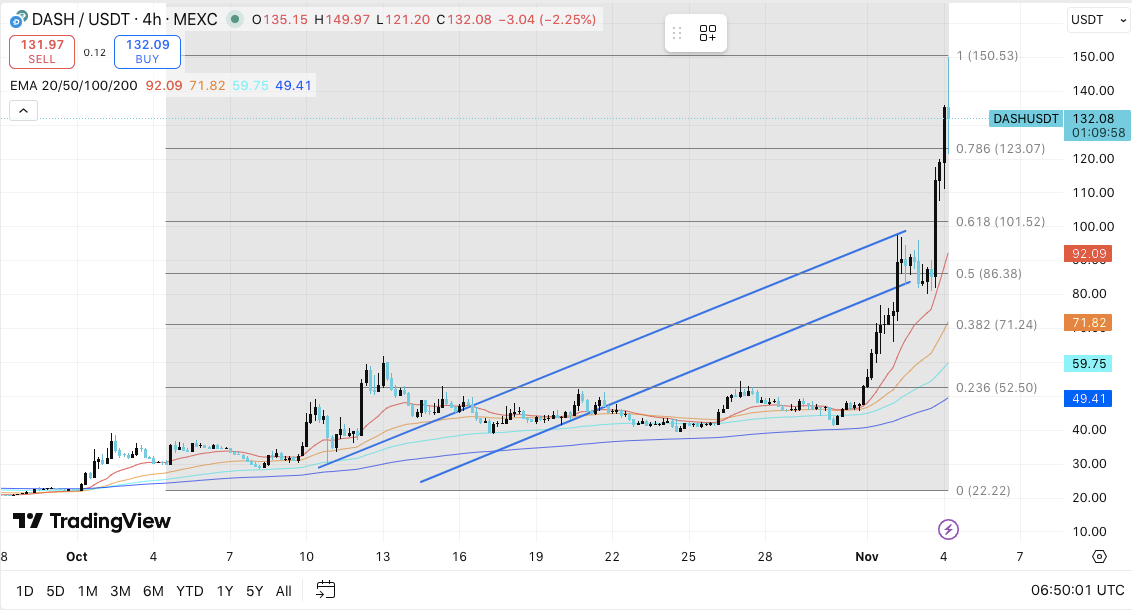Click the red SELL button at 131.97
The height and width of the screenshot is (610, 1132).
tap(41, 51)
